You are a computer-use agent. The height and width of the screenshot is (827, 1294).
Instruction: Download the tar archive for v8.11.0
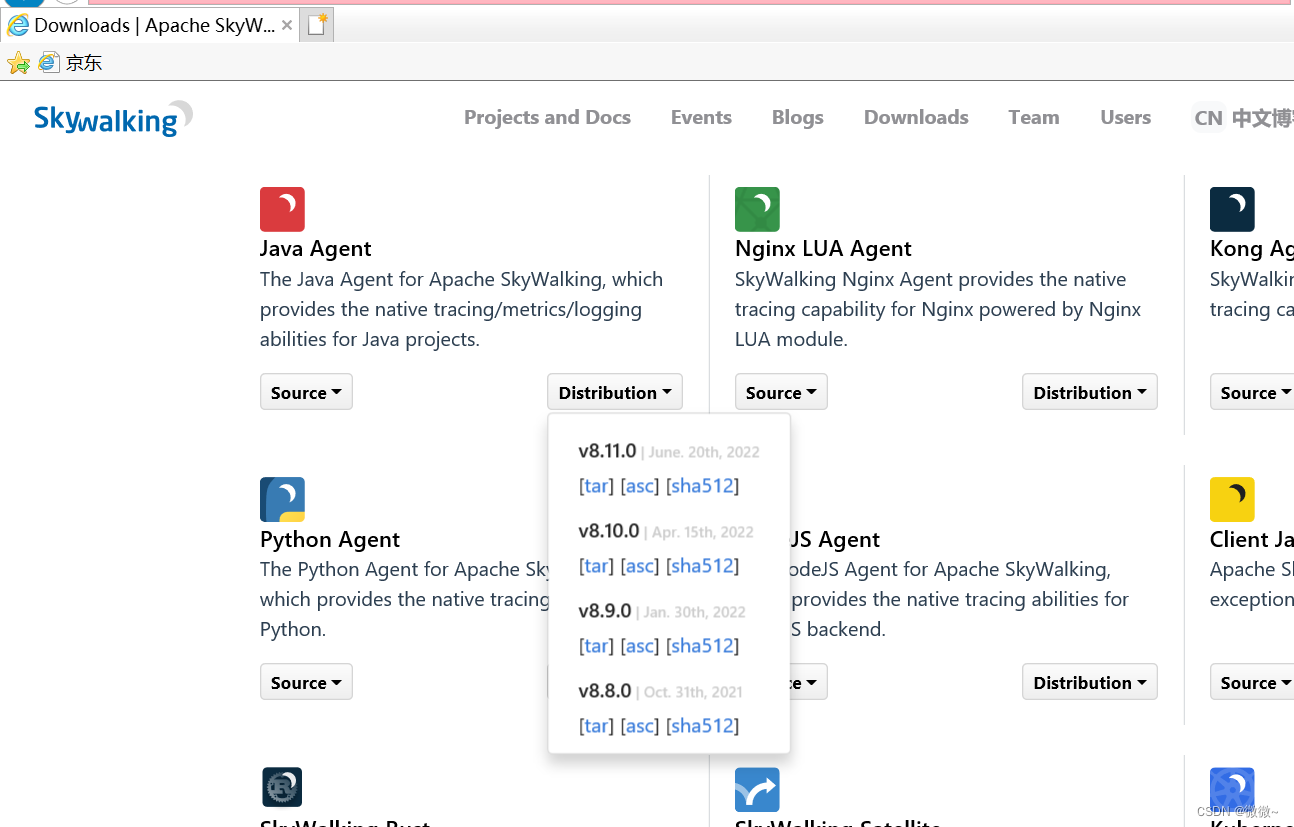click(595, 485)
